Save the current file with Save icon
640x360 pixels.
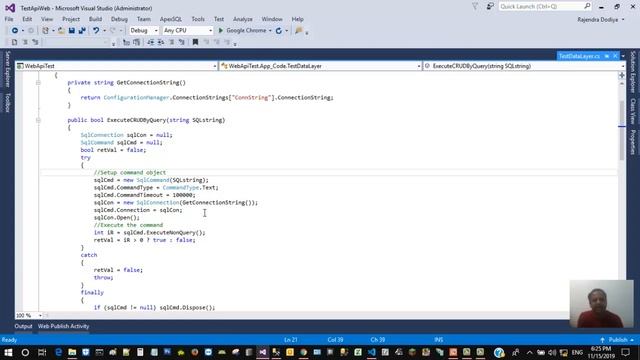[x=72, y=31]
